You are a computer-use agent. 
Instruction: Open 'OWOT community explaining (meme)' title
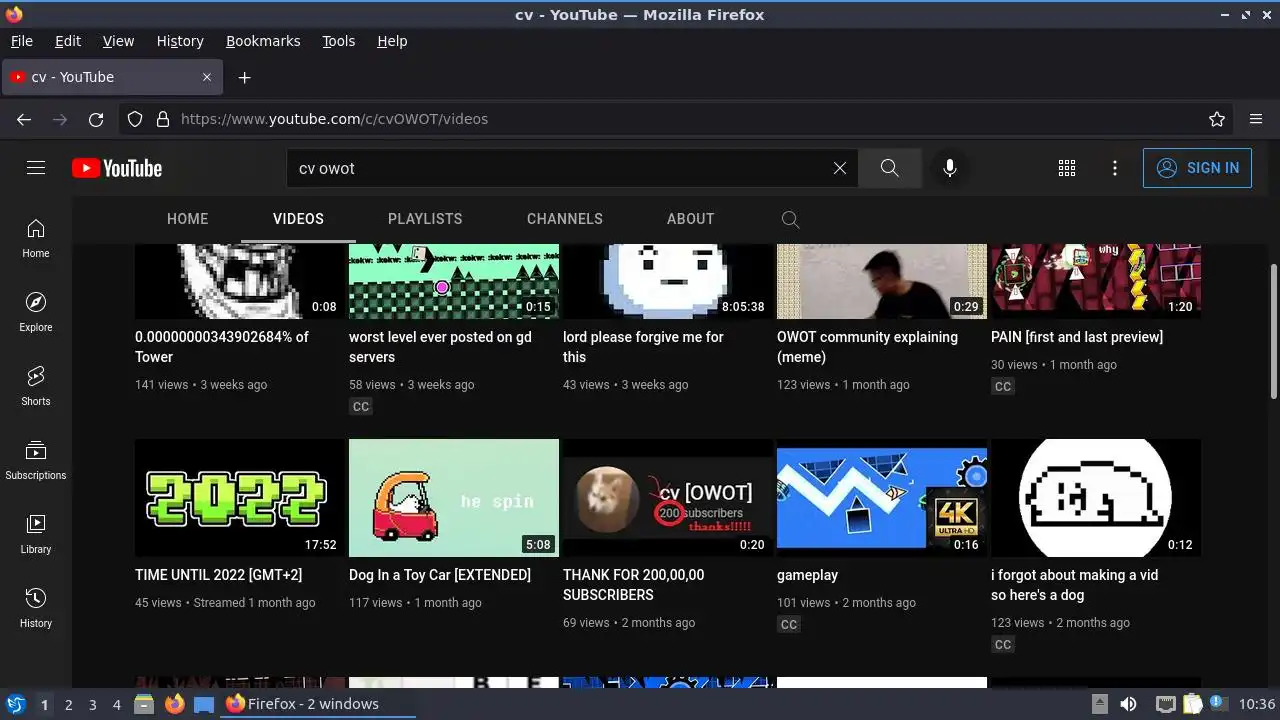tap(867, 347)
